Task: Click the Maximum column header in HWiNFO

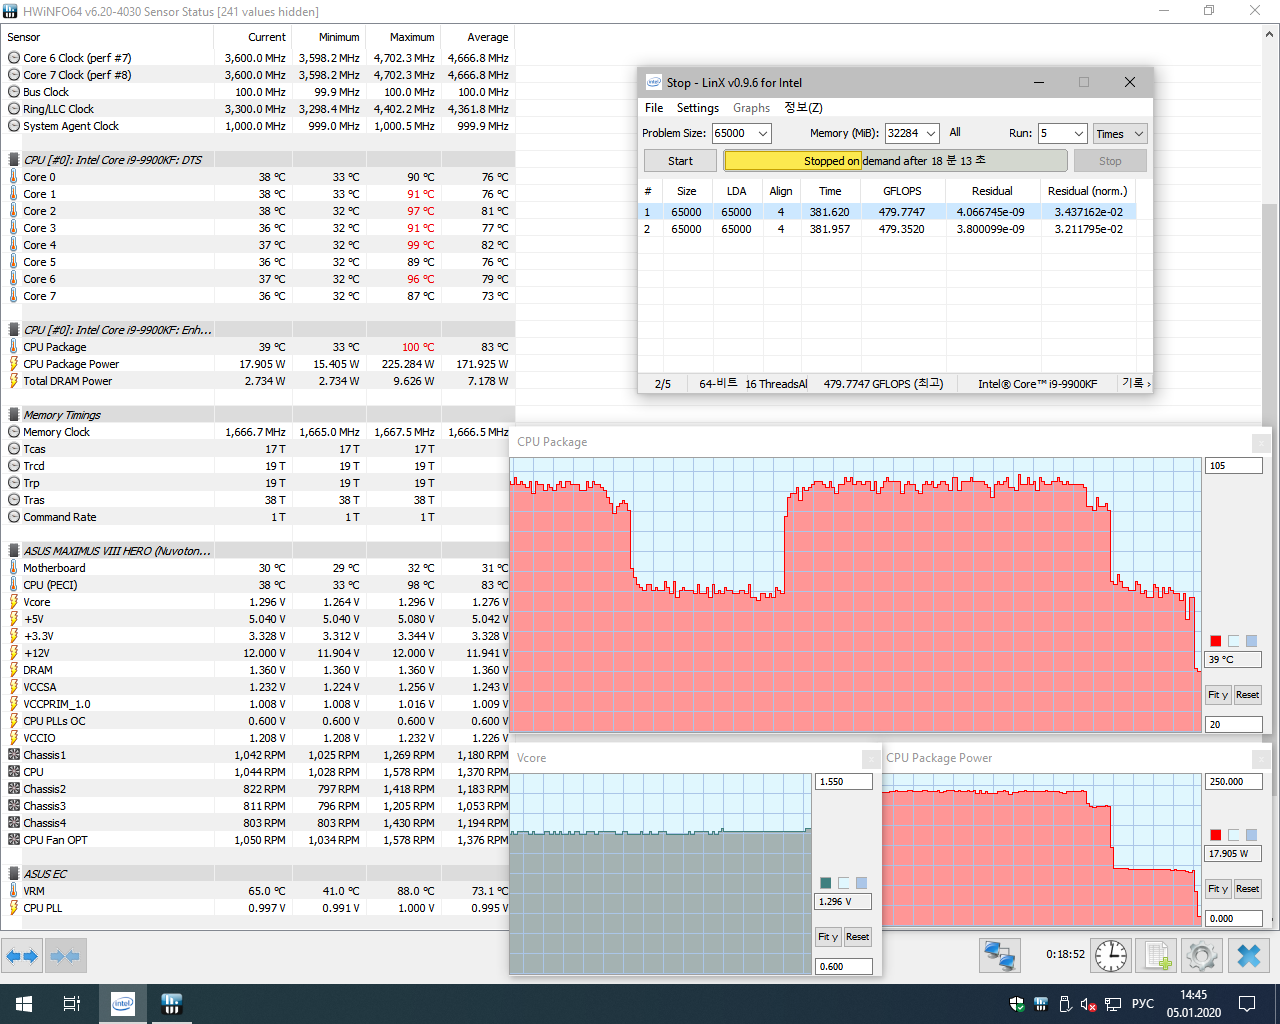Action: 404,37
